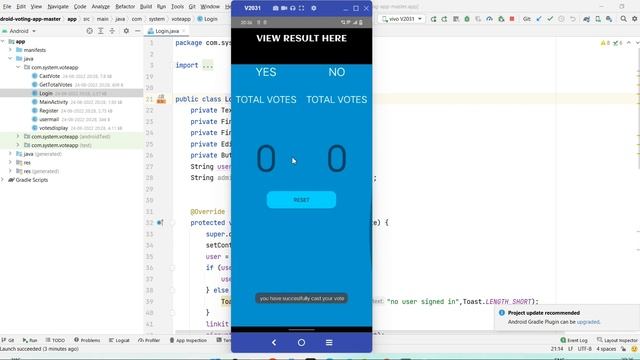Click the Expand All icon in Project panel
This screenshot has height=360, width=640.
tap(100, 31)
